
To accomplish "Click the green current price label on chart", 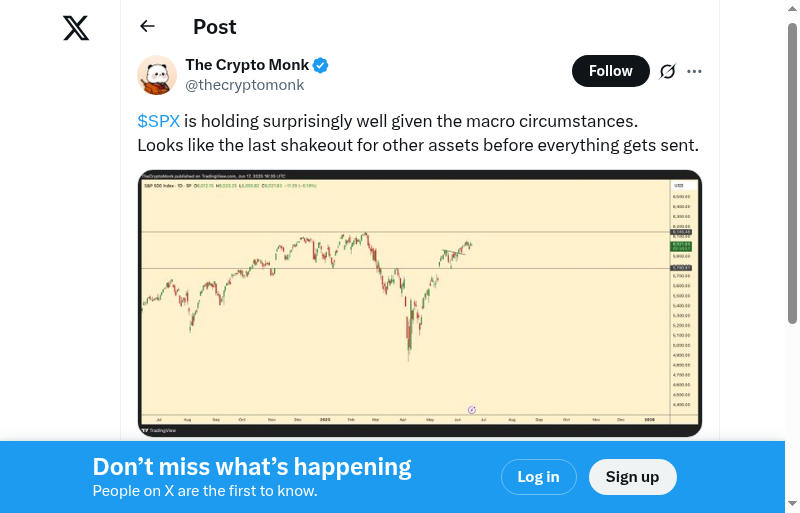I will pos(681,245).
